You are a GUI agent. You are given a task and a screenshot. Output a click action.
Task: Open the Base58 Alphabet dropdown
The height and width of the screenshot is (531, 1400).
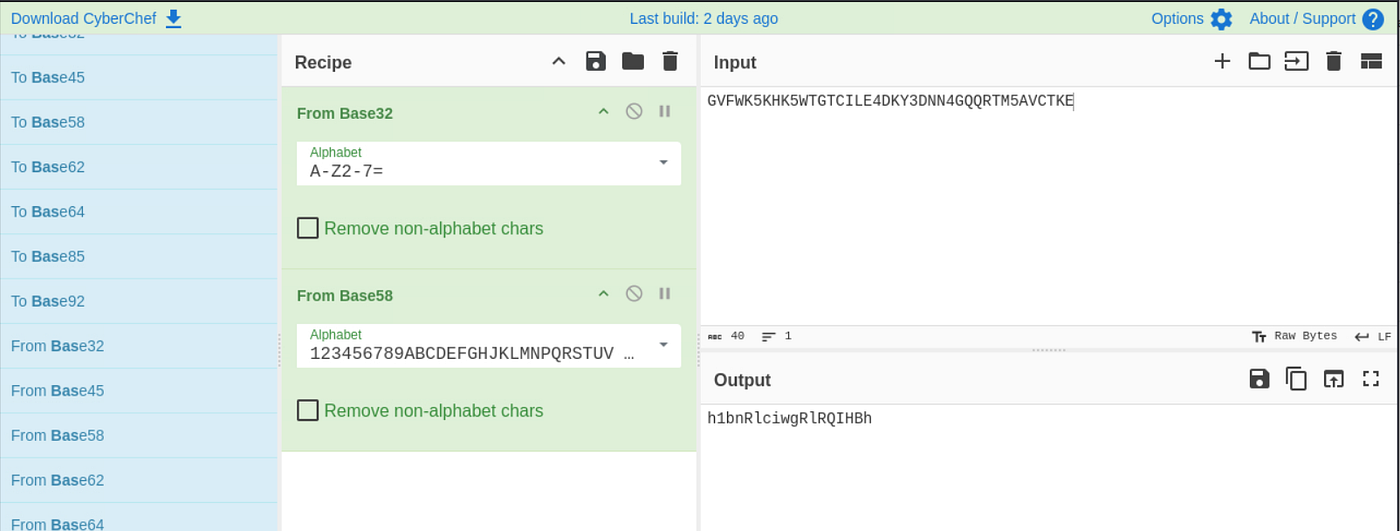click(663, 345)
